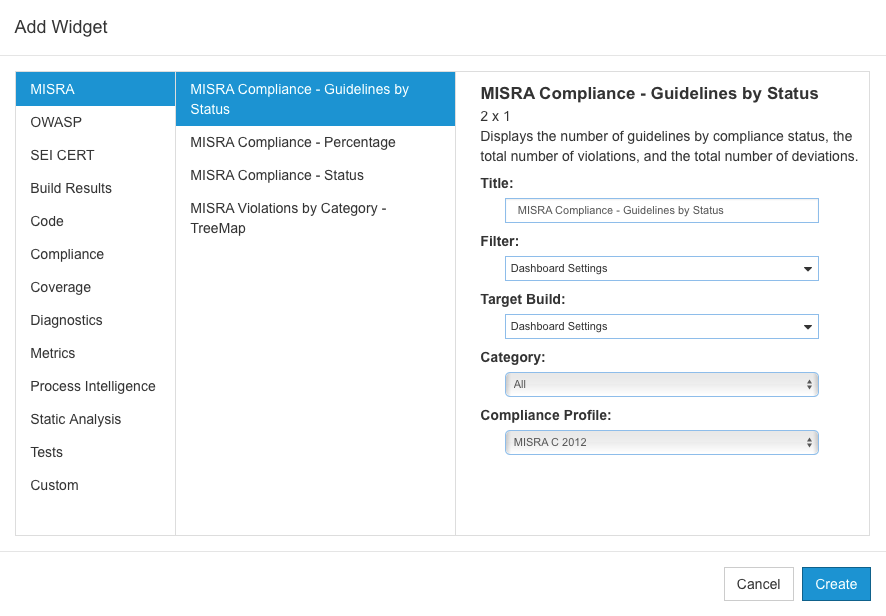
Task: Select MISRA Compliance - Status widget
Action: pos(315,175)
